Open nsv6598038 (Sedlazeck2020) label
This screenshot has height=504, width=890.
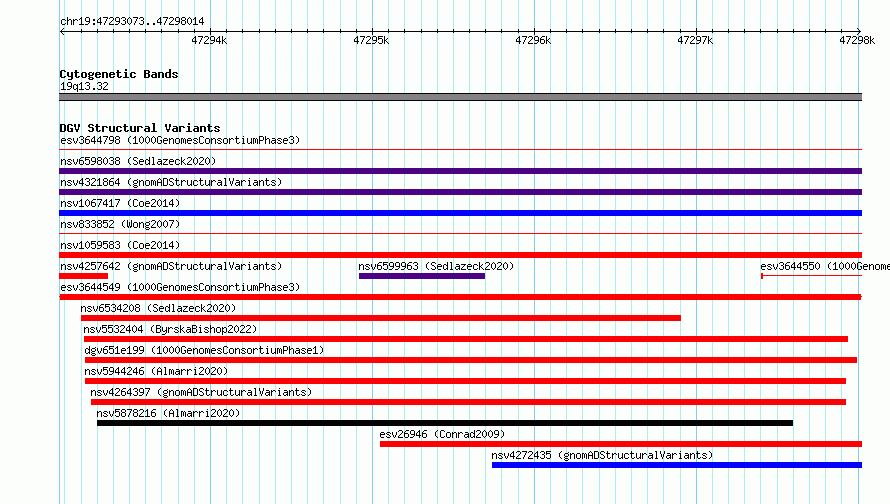tap(138, 161)
